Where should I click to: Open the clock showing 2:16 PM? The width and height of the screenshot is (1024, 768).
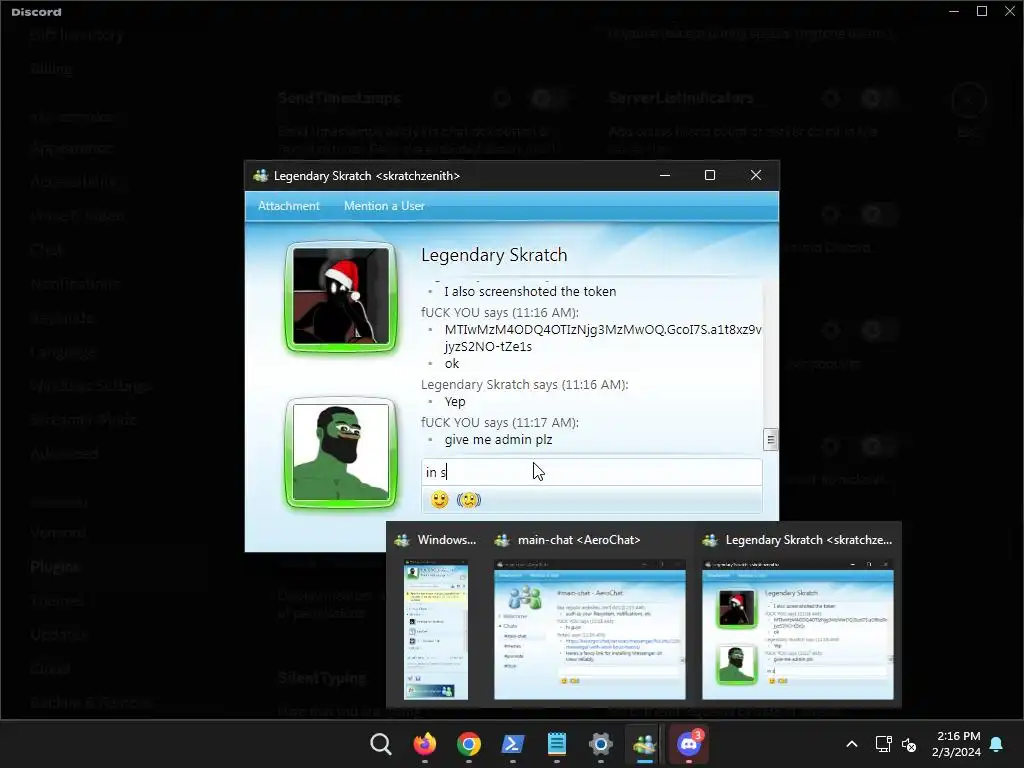point(956,744)
